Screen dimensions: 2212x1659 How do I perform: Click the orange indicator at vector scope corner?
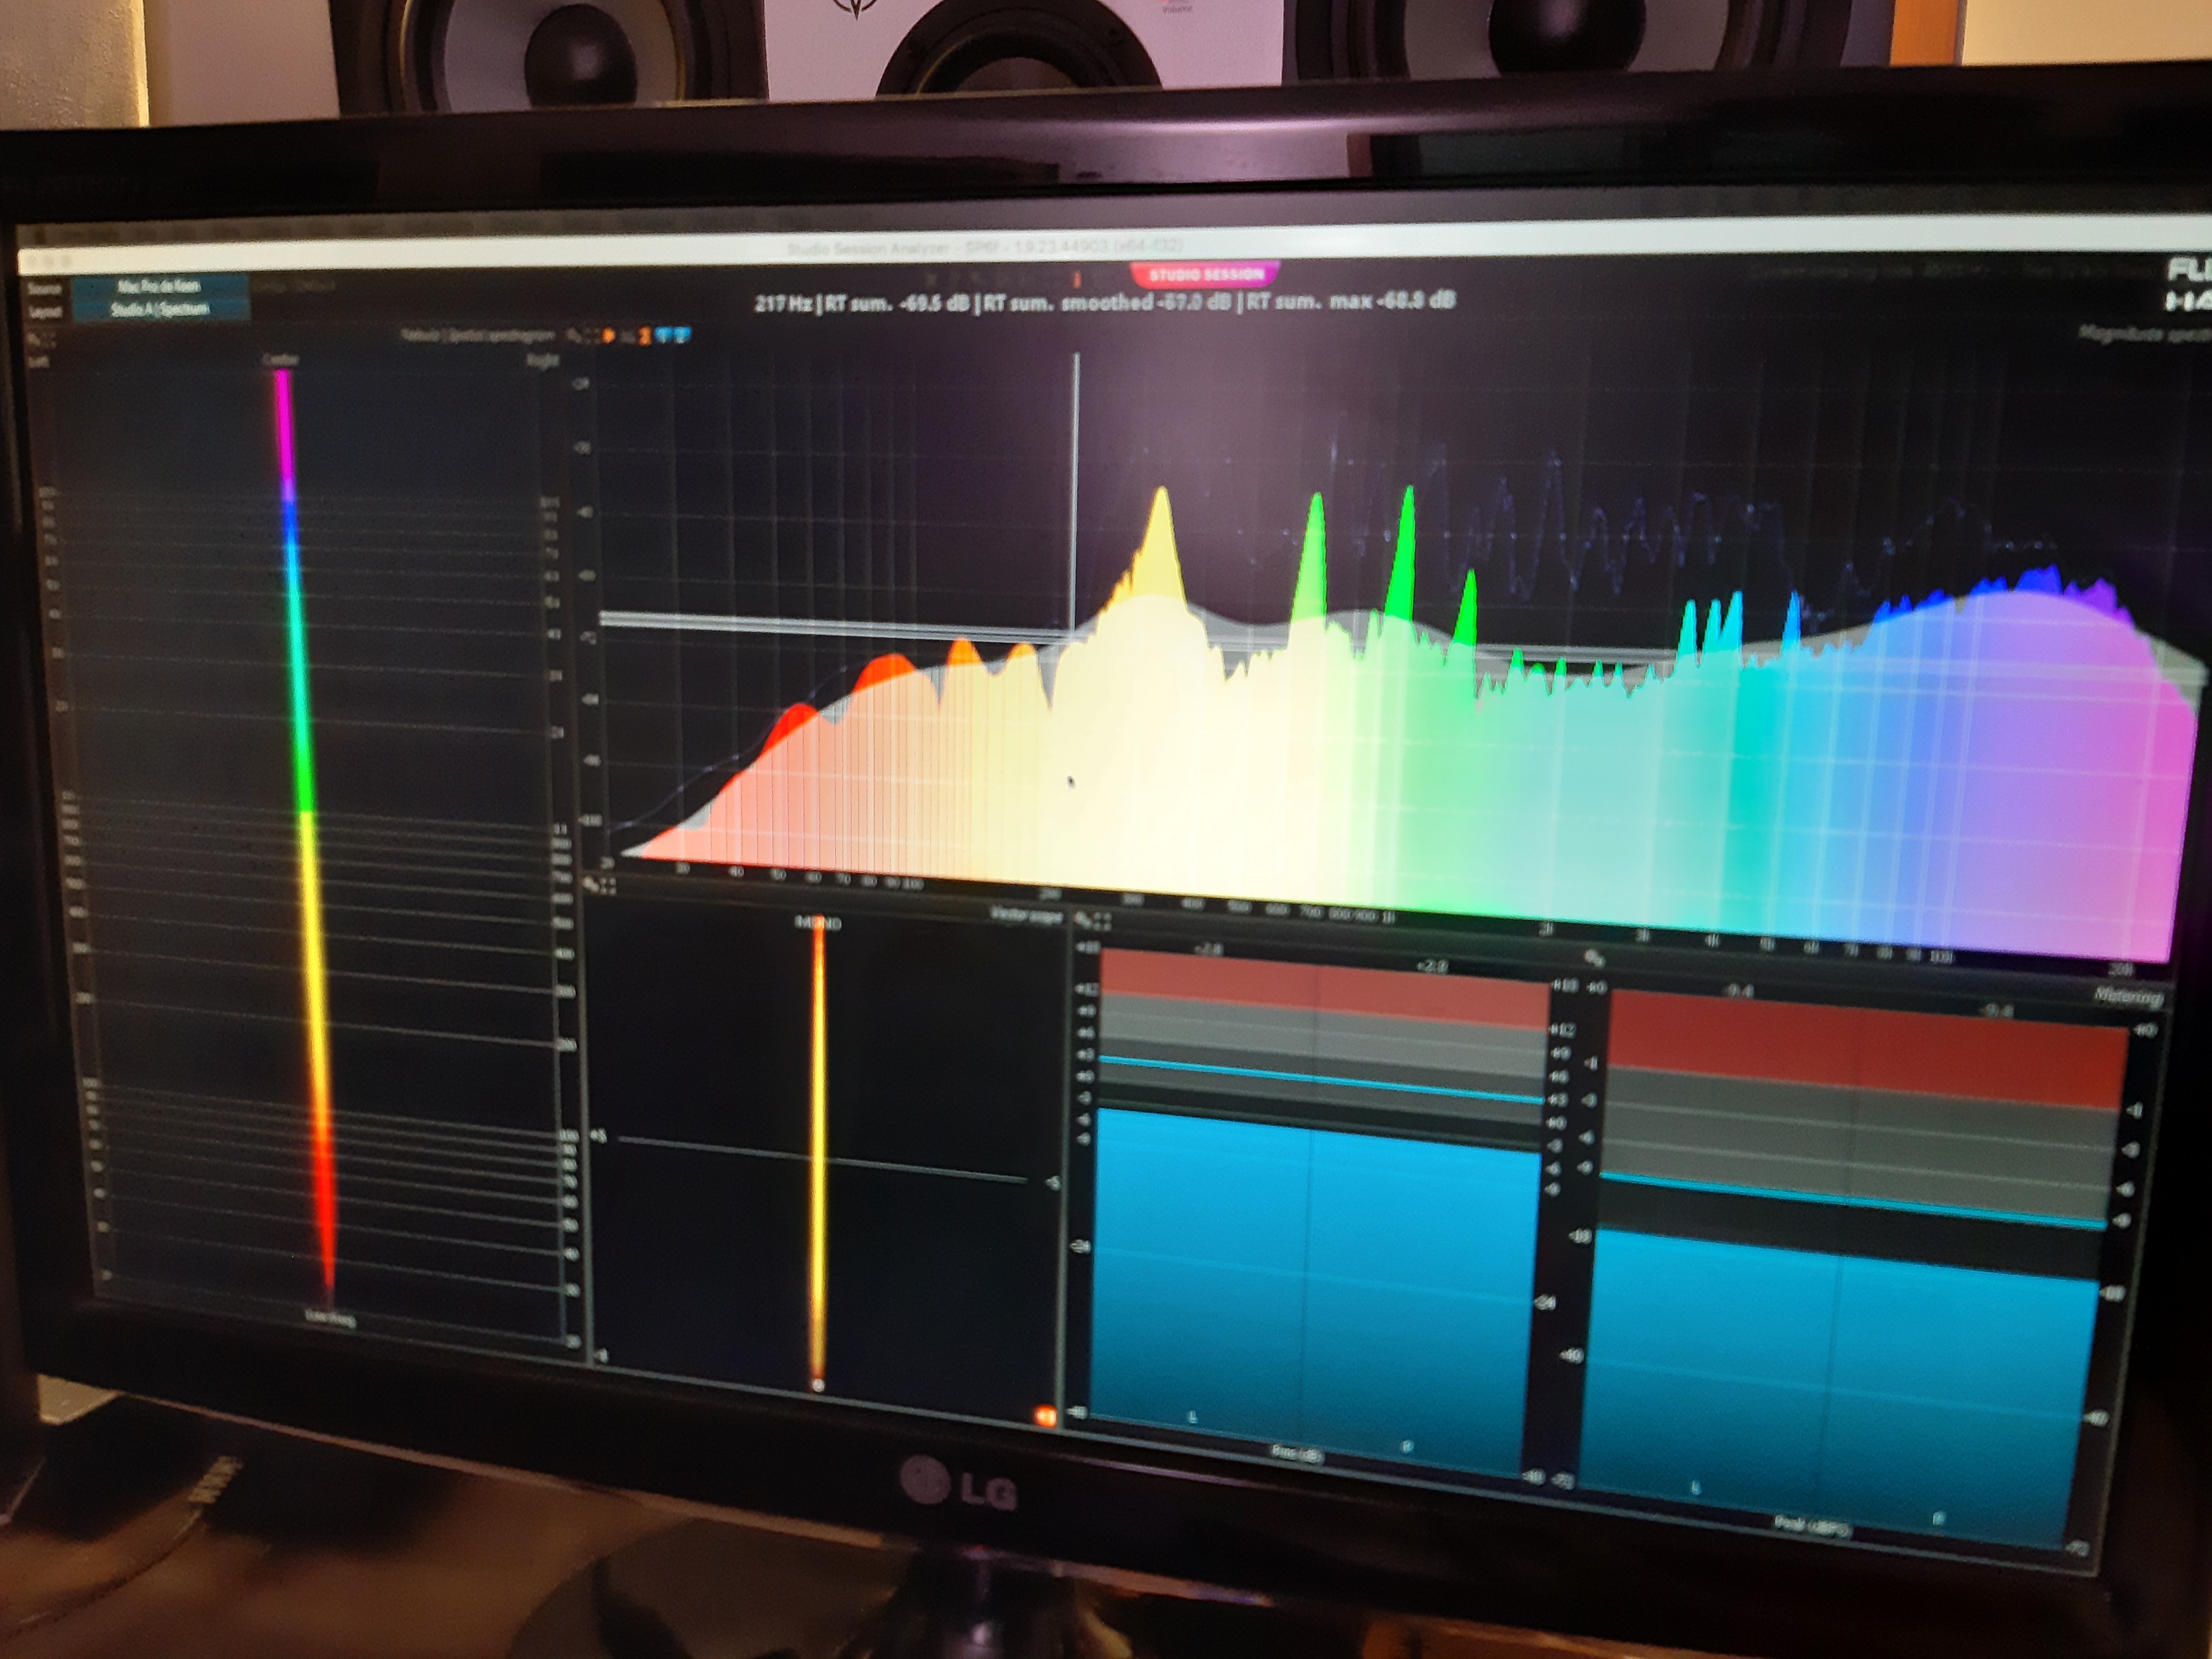(1045, 1415)
